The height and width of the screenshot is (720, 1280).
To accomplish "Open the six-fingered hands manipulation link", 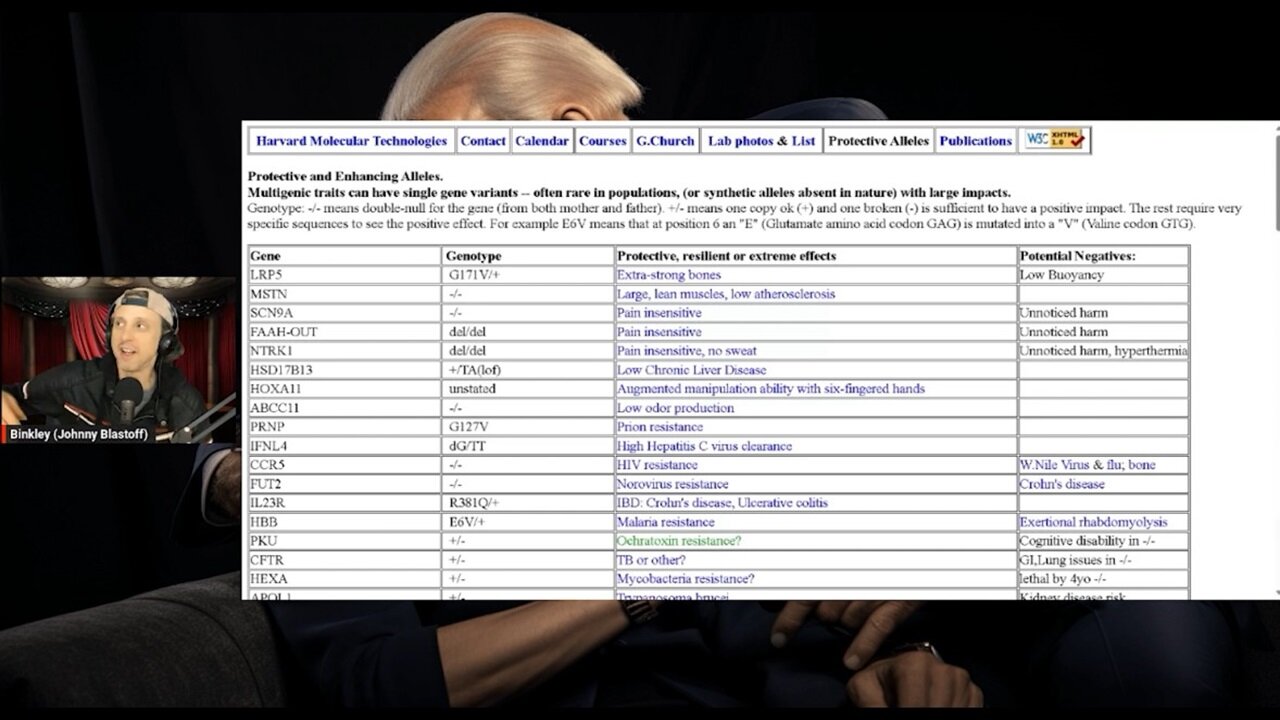I will pos(771,389).
